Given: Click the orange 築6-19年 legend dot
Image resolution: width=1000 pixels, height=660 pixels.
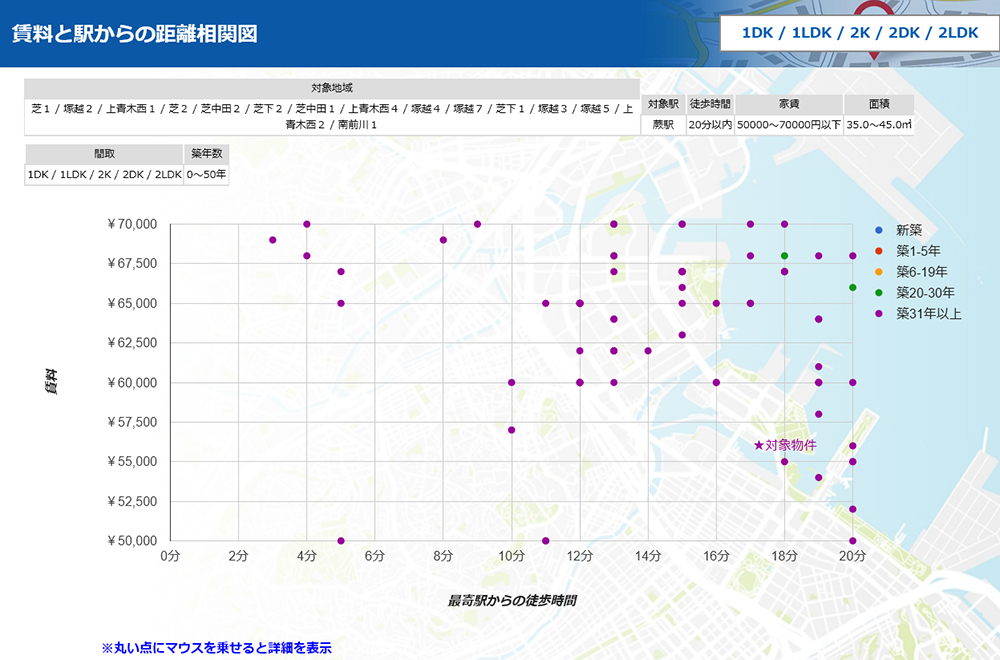Looking at the screenshot, I should tap(879, 272).
